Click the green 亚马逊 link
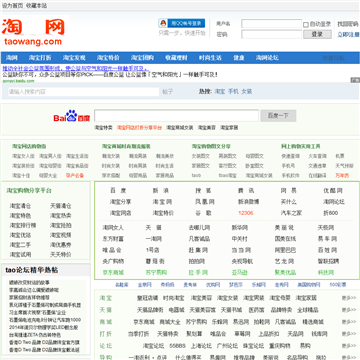The width and height of the screenshot is (360, 360). (x=240, y=272)
